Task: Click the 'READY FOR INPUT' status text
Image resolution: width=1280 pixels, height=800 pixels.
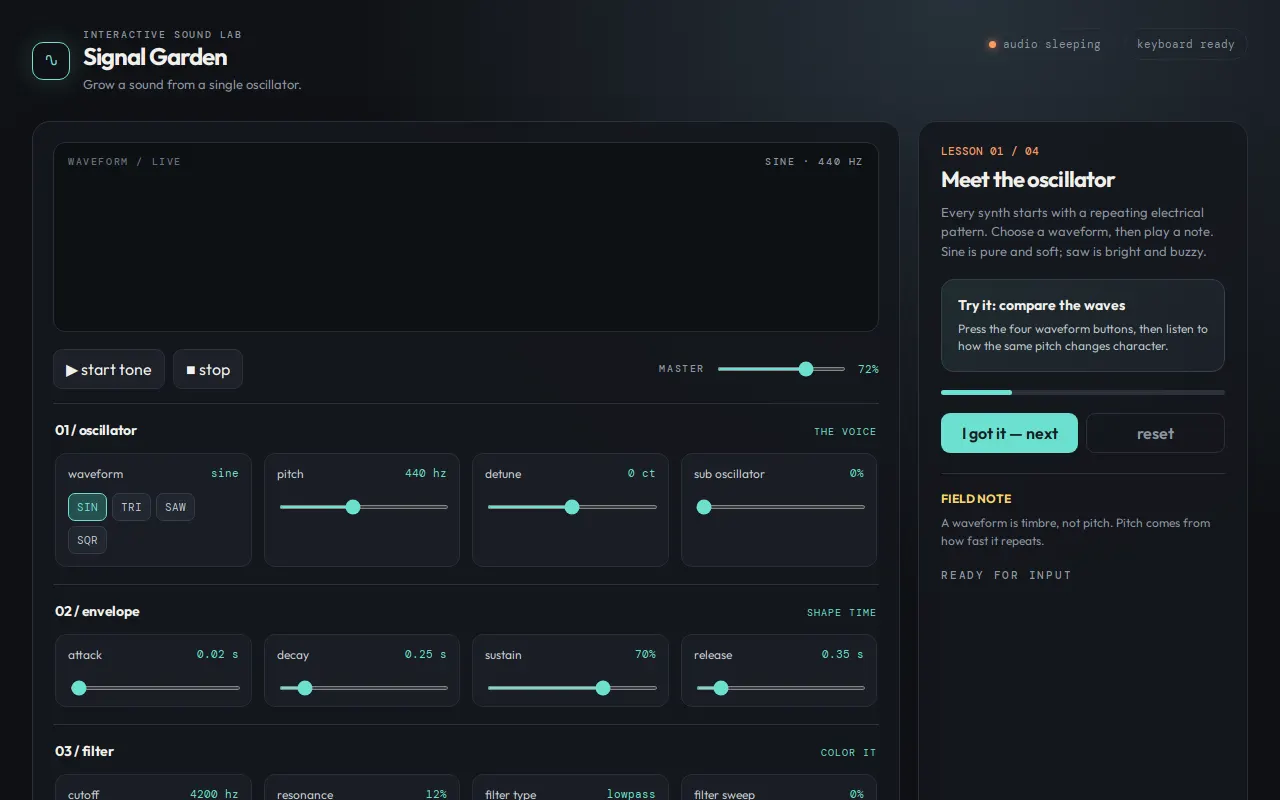Action: (1006, 575)
